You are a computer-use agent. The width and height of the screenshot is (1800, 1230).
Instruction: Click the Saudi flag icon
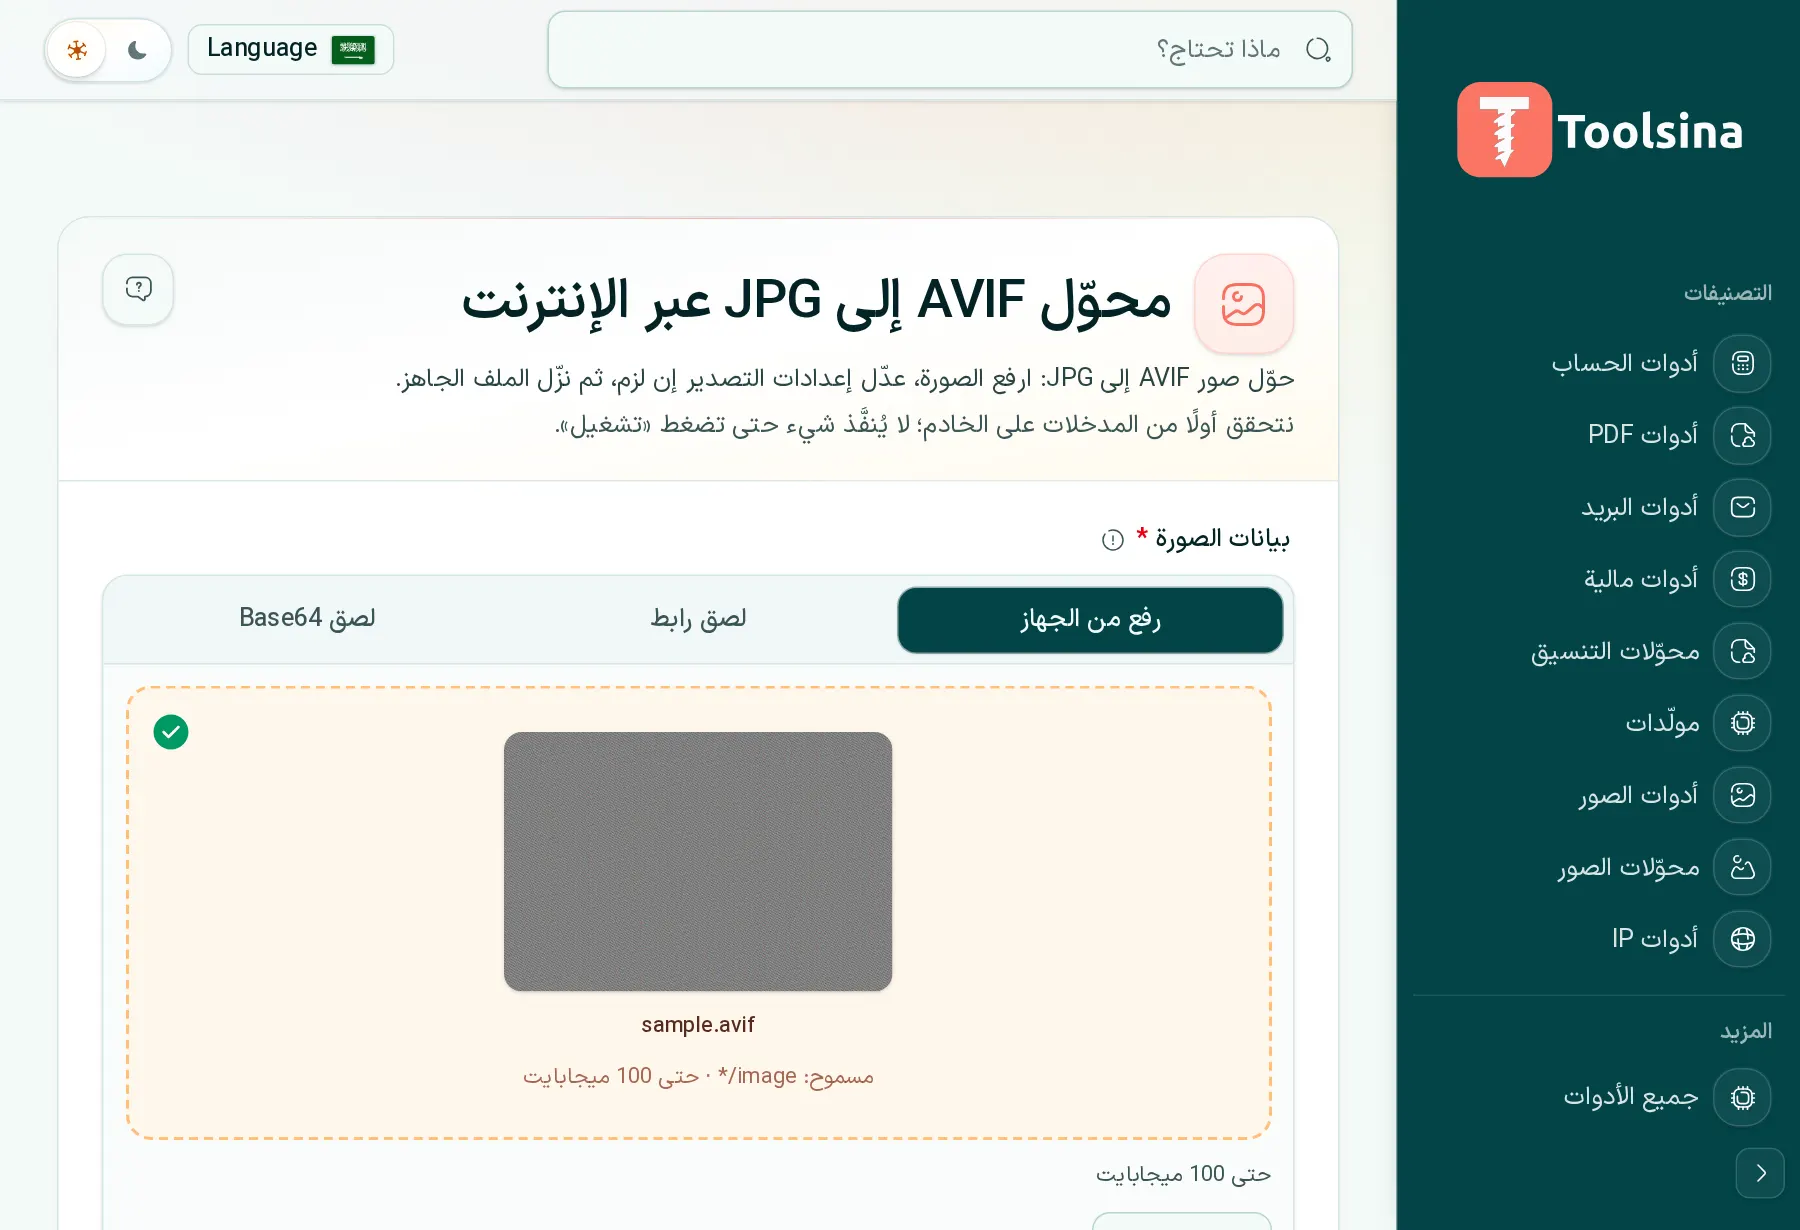coord(353,49)
